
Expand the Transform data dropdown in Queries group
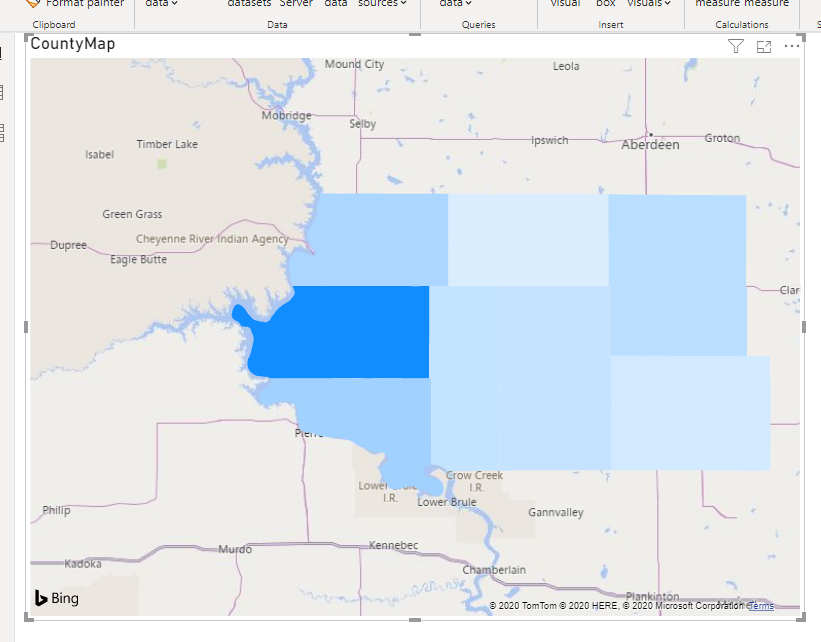tap(456, 4)
